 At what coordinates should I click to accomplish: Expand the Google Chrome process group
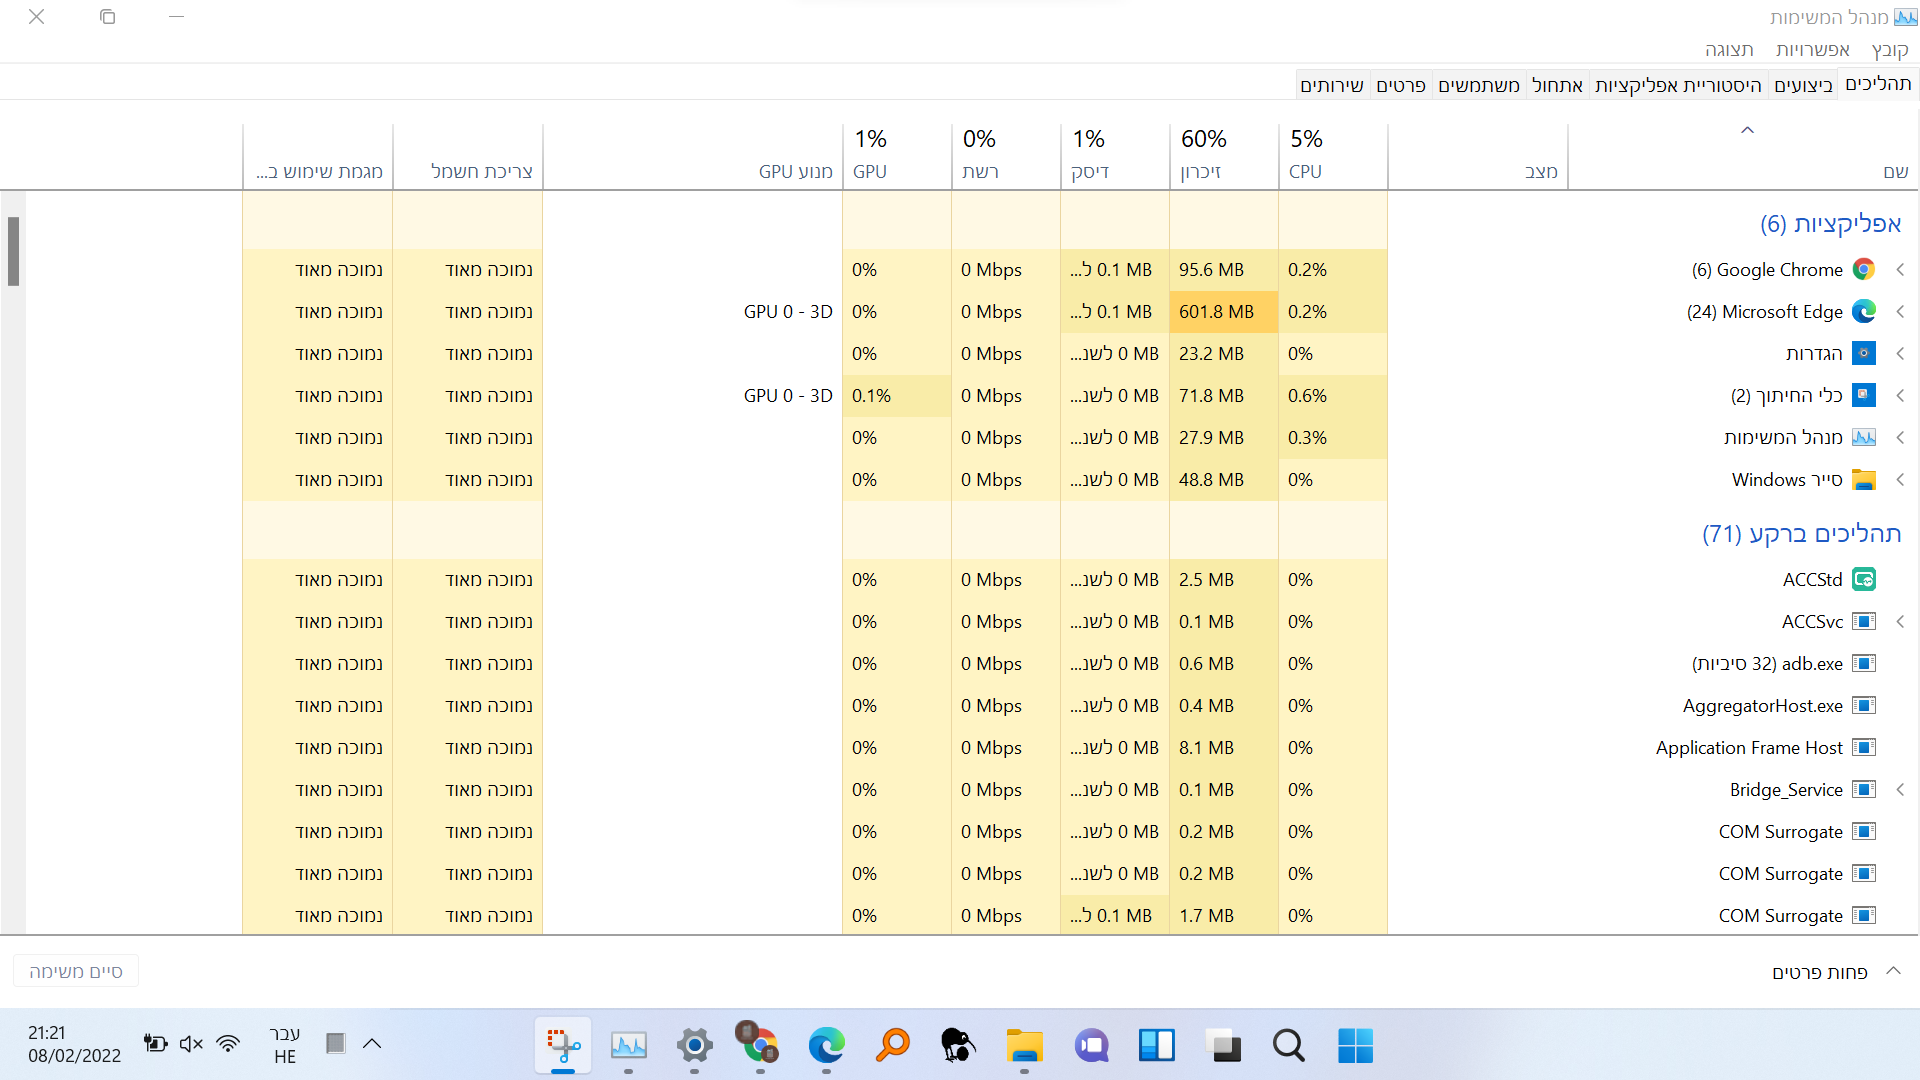point(1900,270)
